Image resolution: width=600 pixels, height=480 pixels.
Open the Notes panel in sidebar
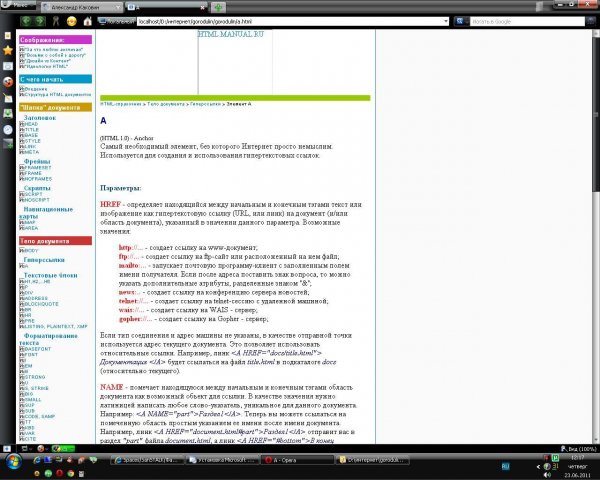pos(8,98)
